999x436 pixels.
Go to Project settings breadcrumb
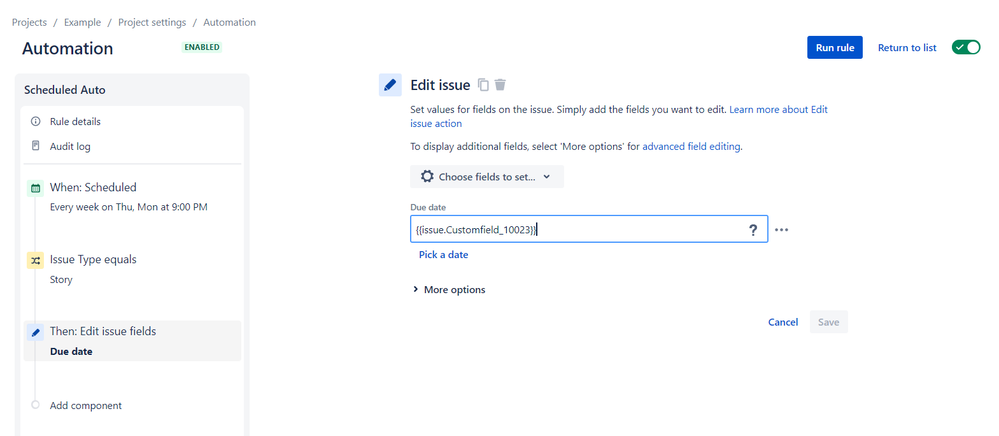(x=152, y=22)
